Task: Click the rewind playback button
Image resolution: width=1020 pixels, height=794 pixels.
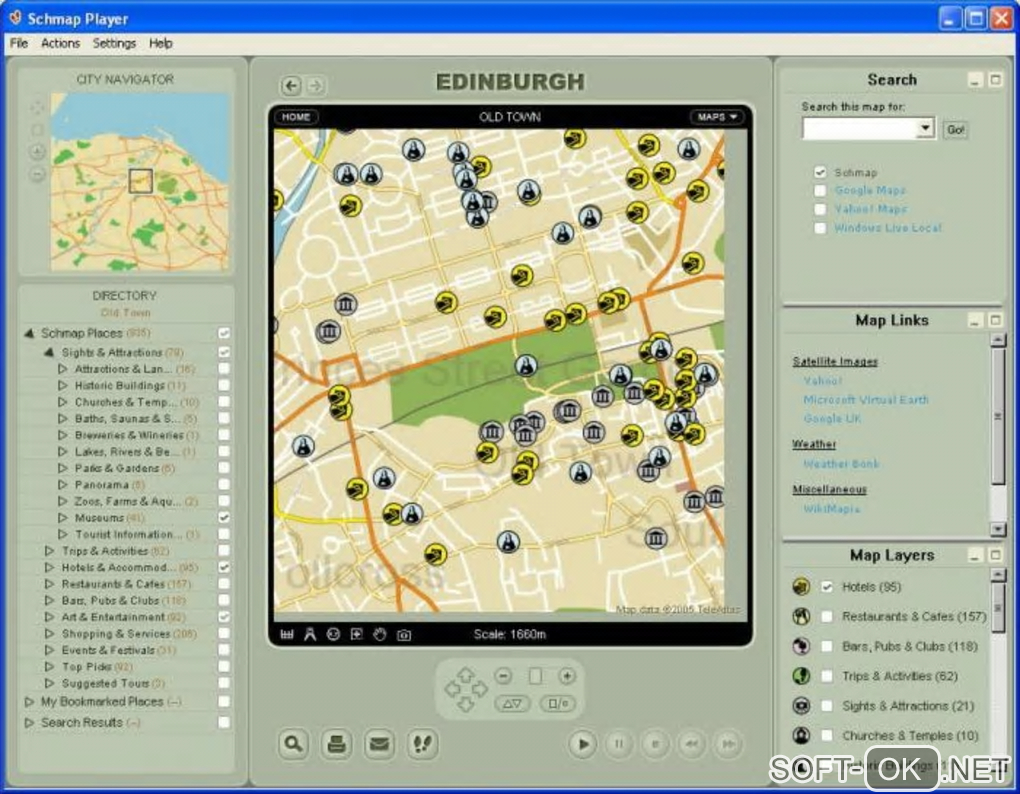Action: pyautogui.click(x=691, y=743)
